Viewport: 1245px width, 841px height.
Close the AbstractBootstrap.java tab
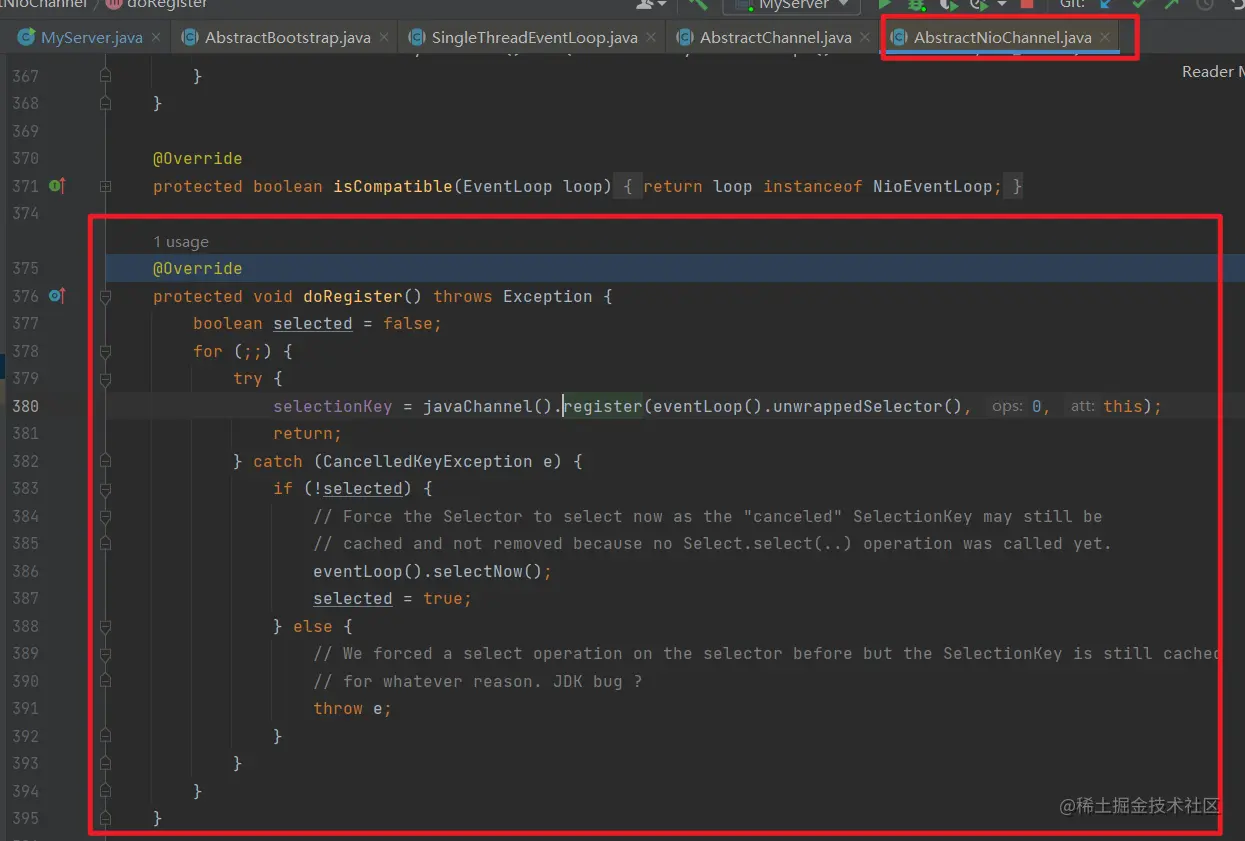(x=386, y=38)
